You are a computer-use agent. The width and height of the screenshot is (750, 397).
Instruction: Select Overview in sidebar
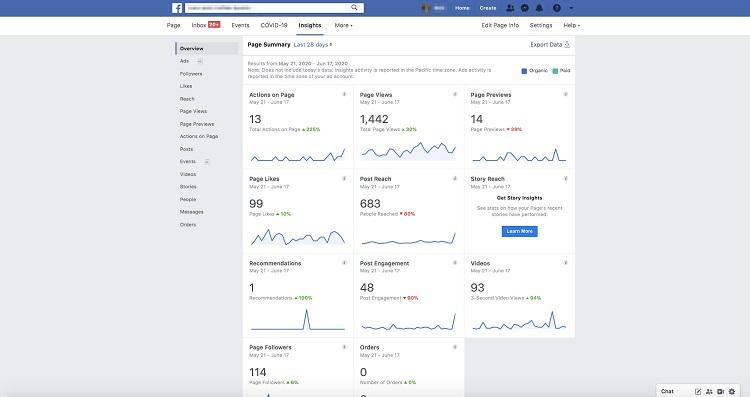(x=207, y=48)
